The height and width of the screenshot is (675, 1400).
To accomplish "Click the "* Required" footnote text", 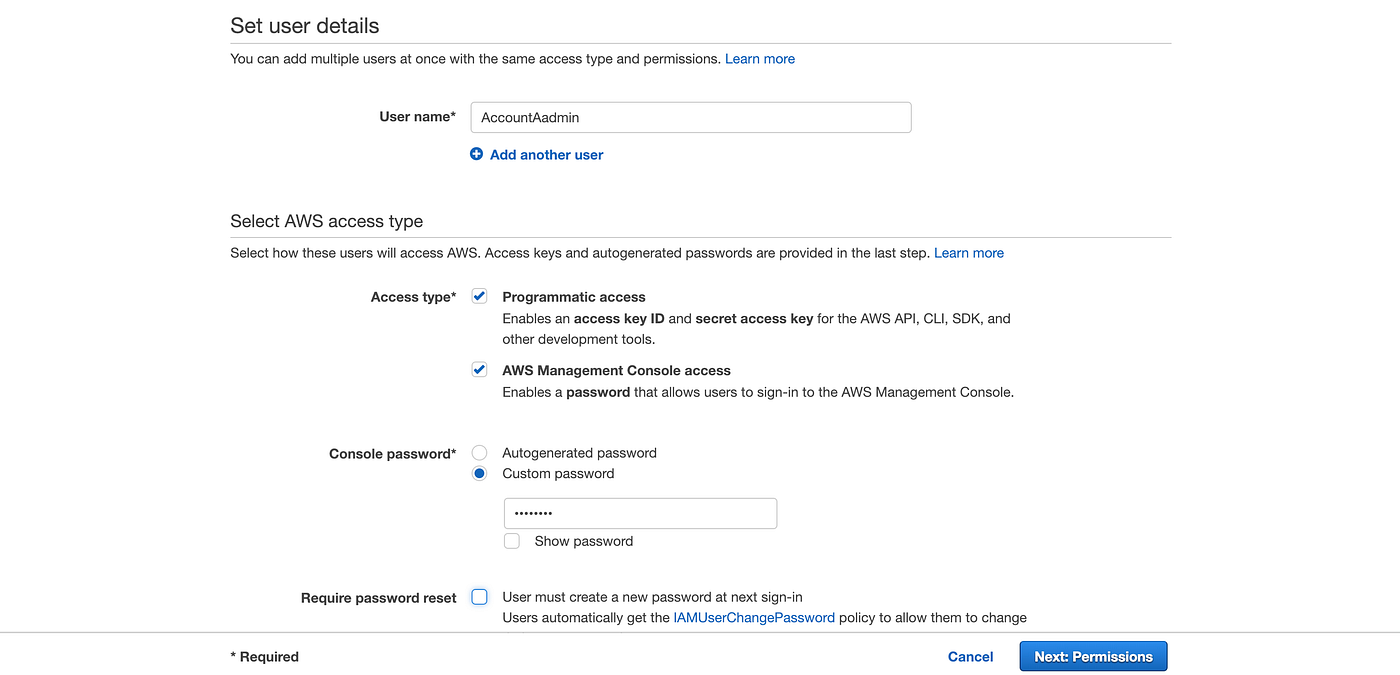I will tap(263, 656).
